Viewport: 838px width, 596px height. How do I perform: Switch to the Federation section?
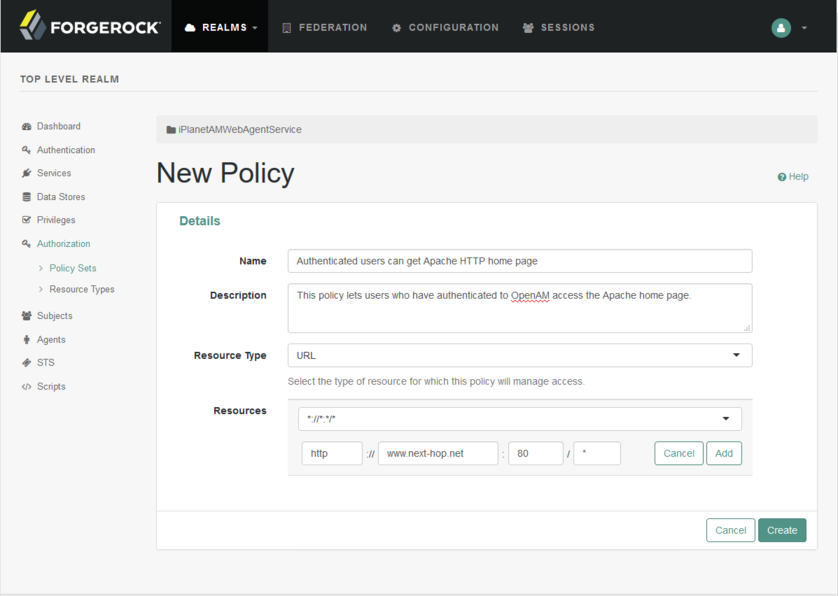tap(324, 27)
